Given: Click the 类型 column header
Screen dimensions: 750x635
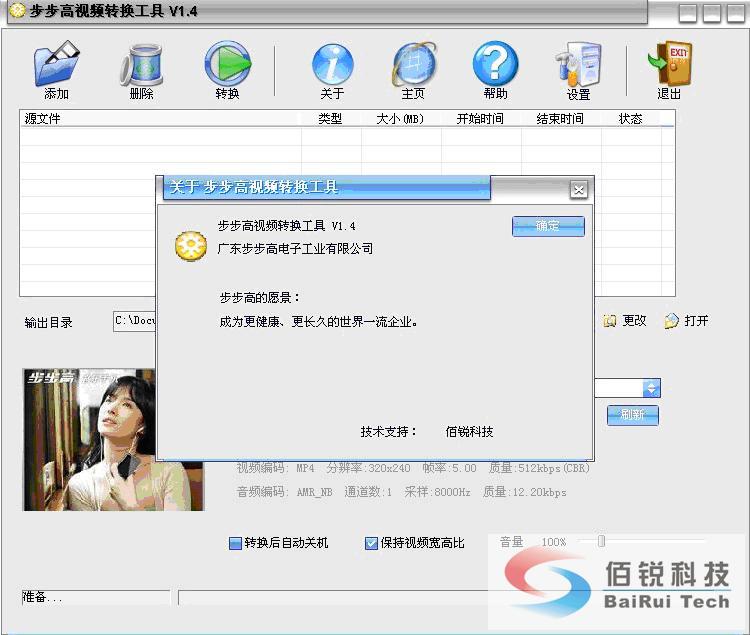Looking at the screenshot, I should pyautogui.click(x=331, y=119).
